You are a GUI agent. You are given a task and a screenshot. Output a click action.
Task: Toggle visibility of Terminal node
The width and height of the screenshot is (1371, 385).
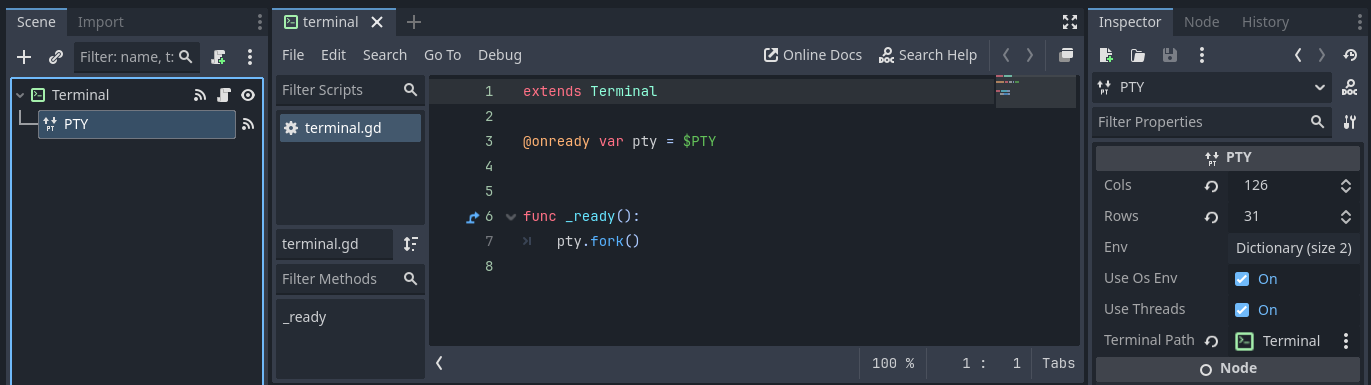click(248, 95)
